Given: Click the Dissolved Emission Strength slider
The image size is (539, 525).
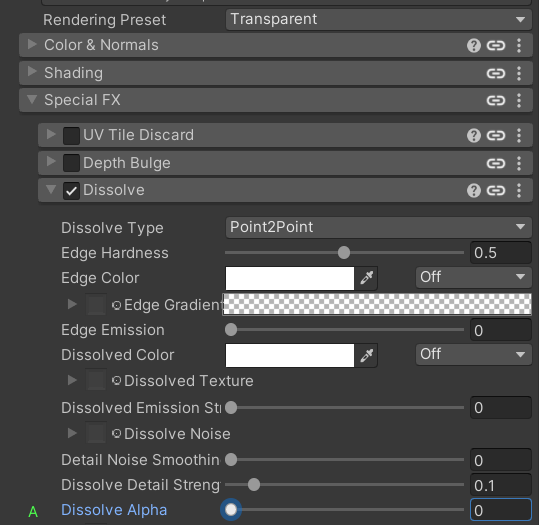Looking at the screenshot, I should click(x=344, y=408).
